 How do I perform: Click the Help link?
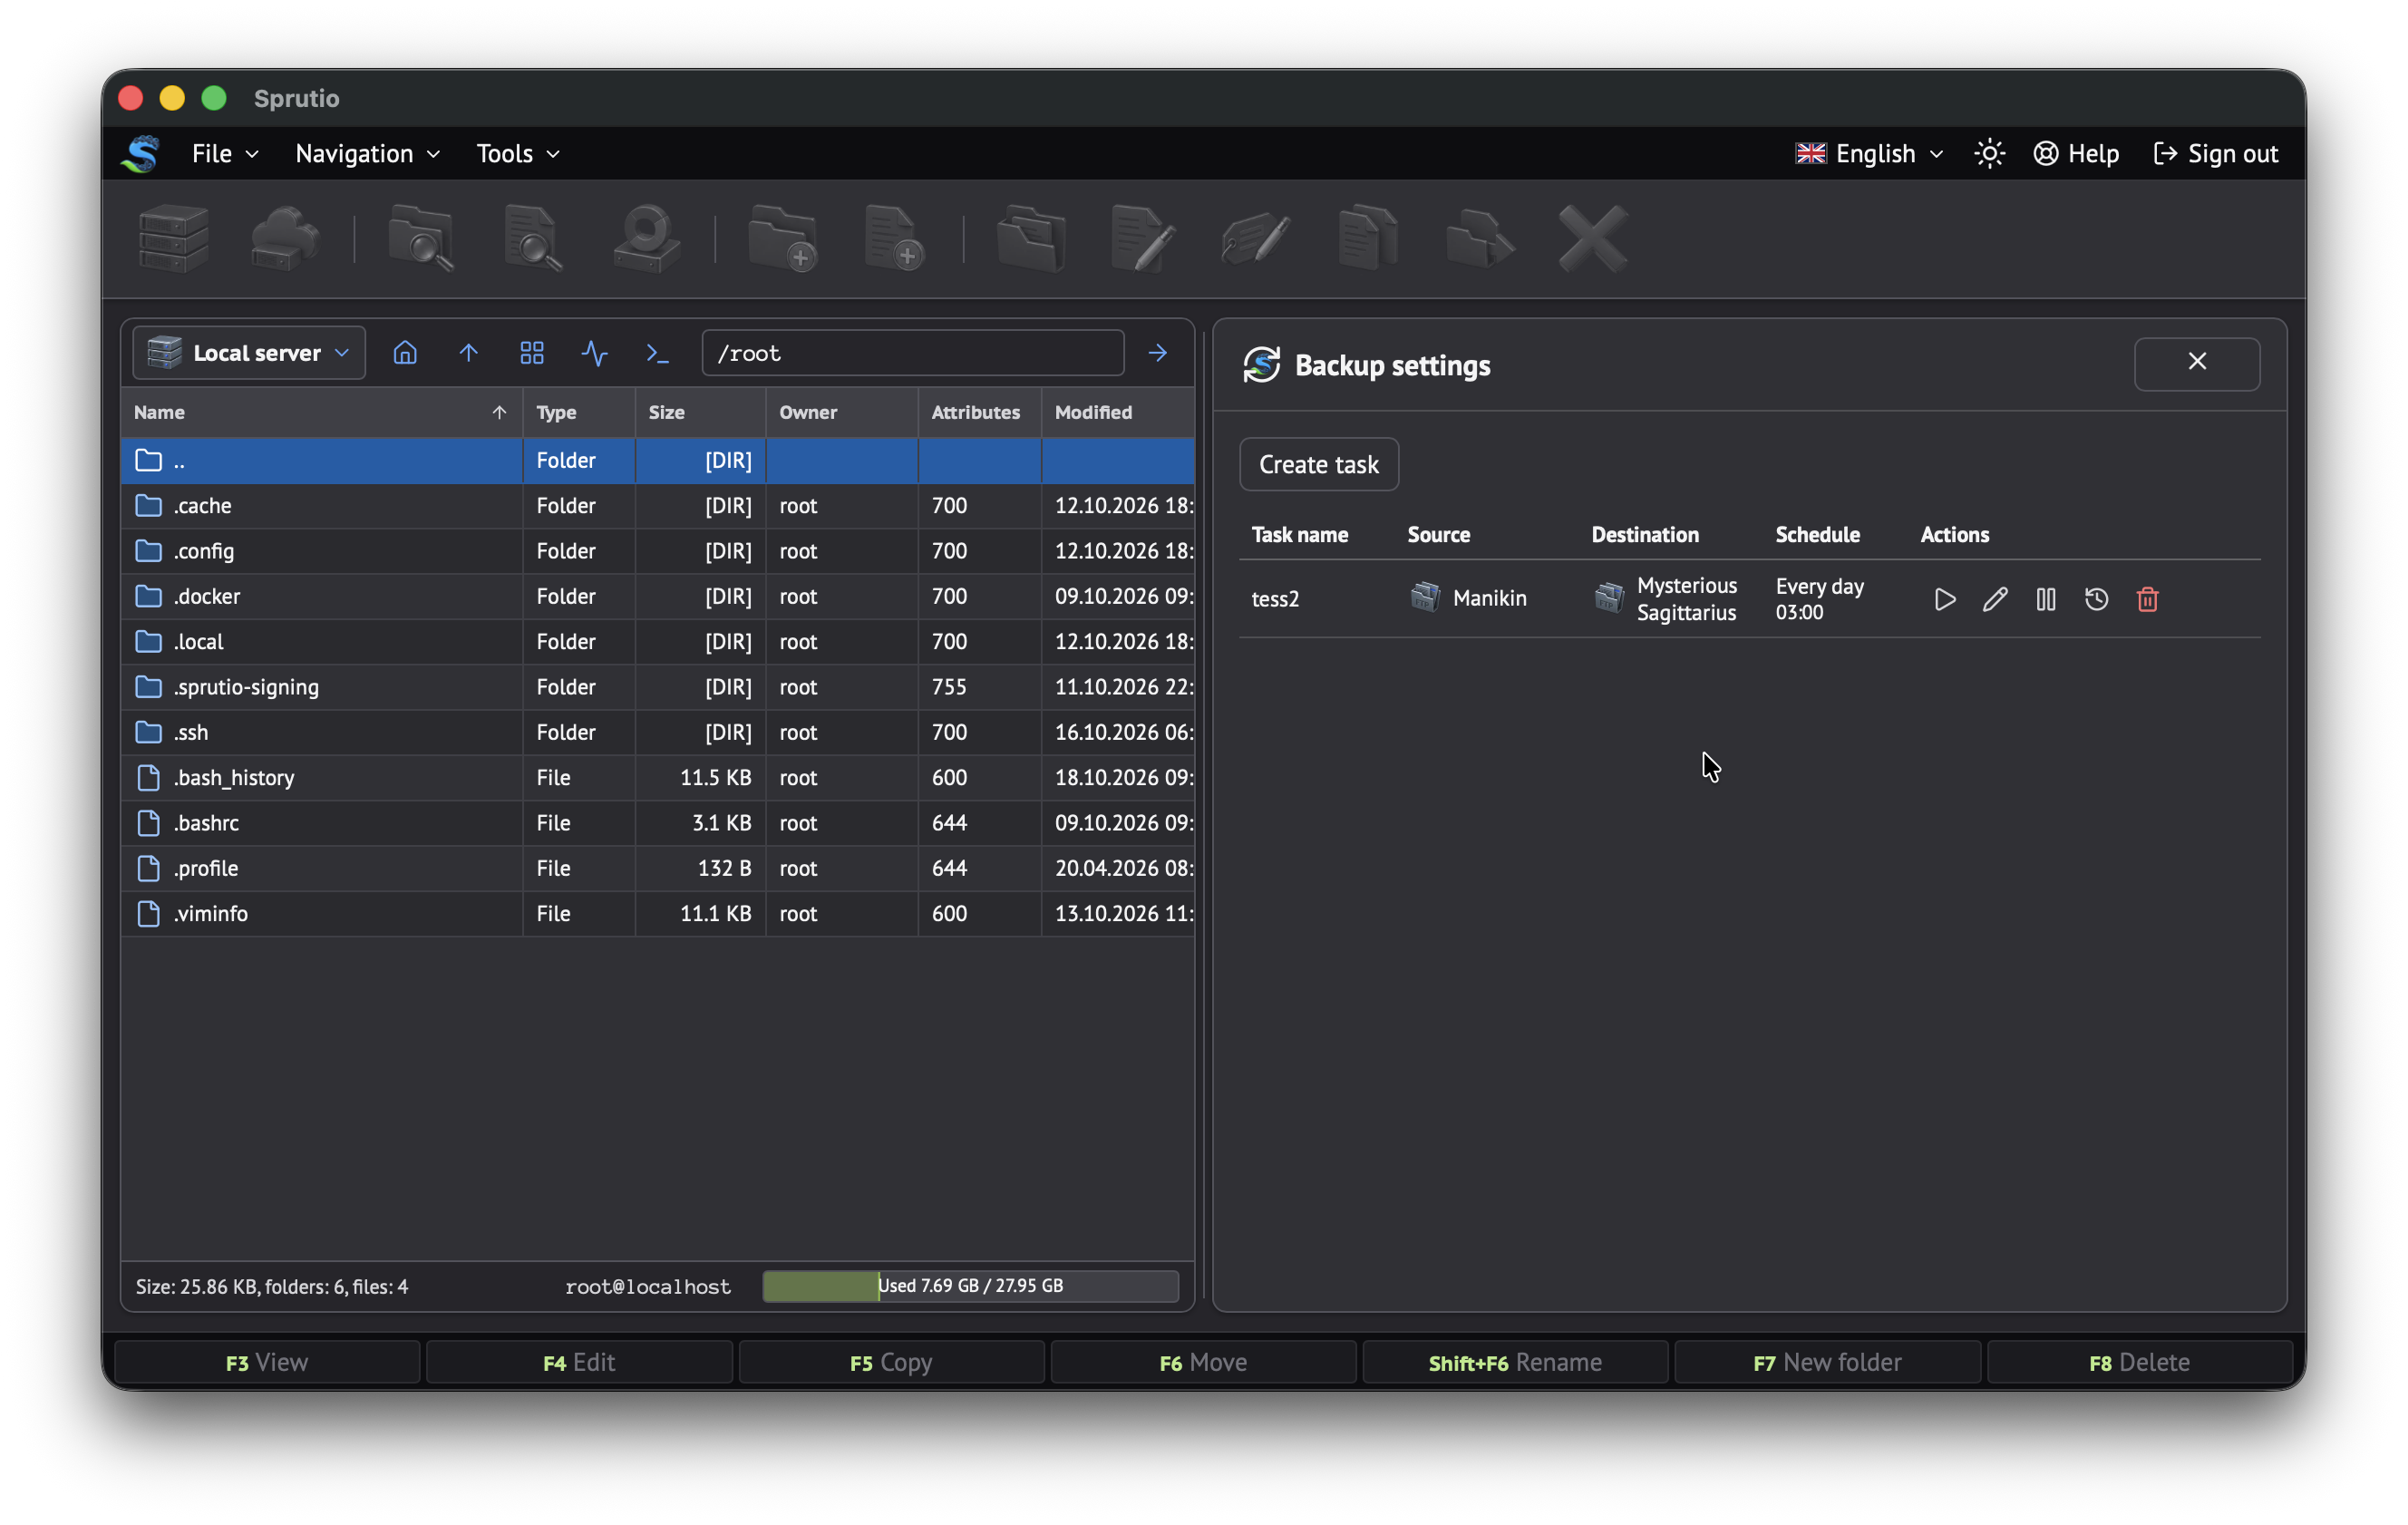click(x=2076, y=153)
